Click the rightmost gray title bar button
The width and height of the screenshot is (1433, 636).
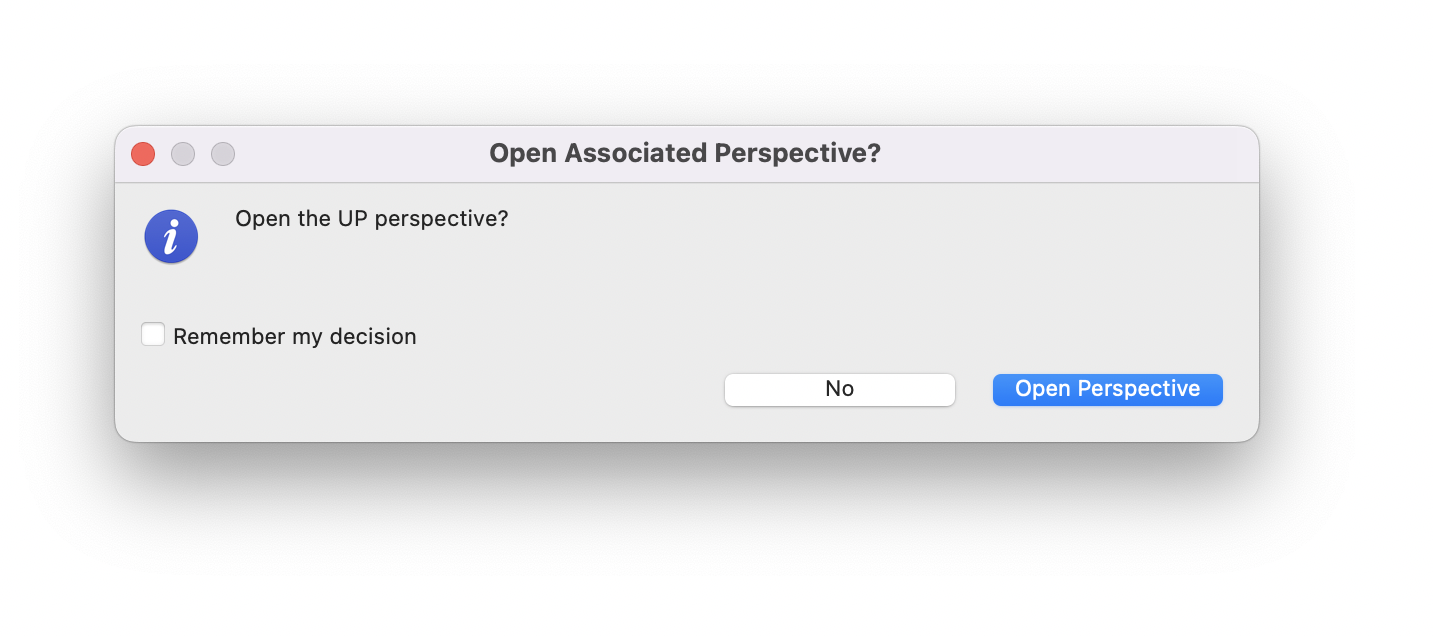[x=223, y=154]
